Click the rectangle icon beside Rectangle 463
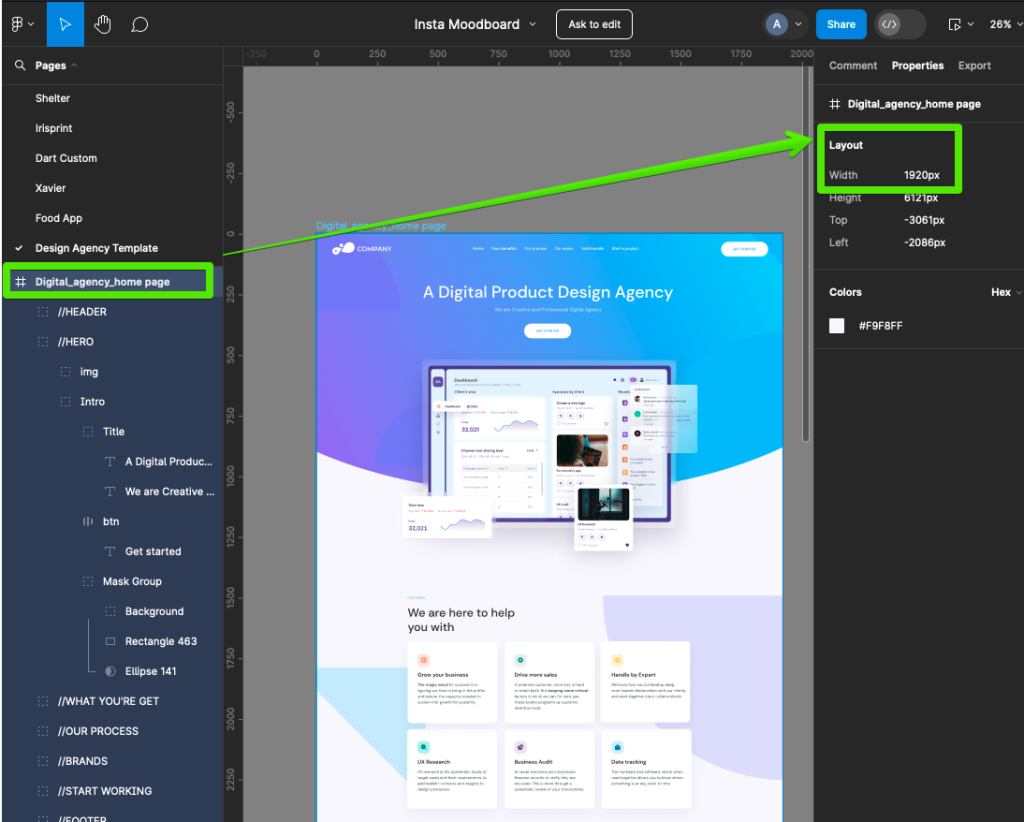Viewport: 1024px width, 822px height. tap(109, 641)
